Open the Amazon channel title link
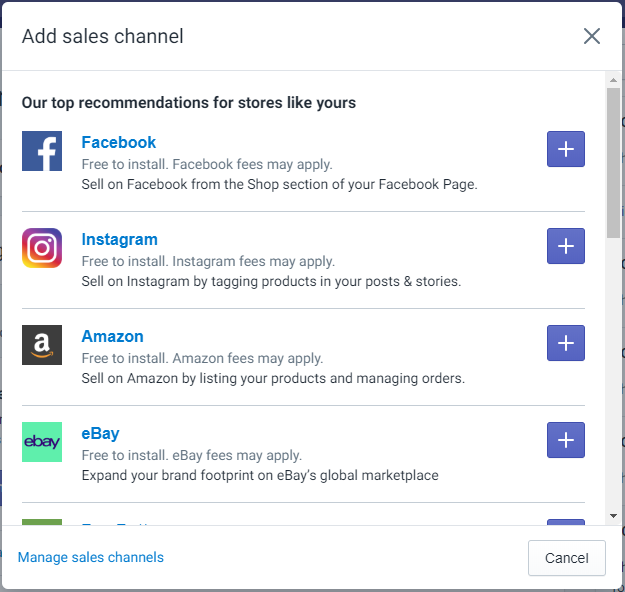 coord(112,336)
